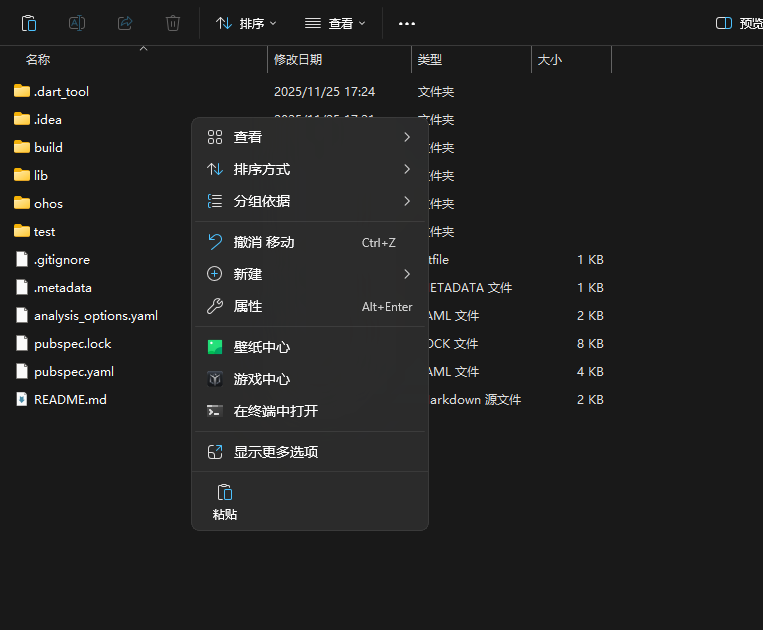Select the ohos folder
763x630 pixels.
(x=48, y=203)
